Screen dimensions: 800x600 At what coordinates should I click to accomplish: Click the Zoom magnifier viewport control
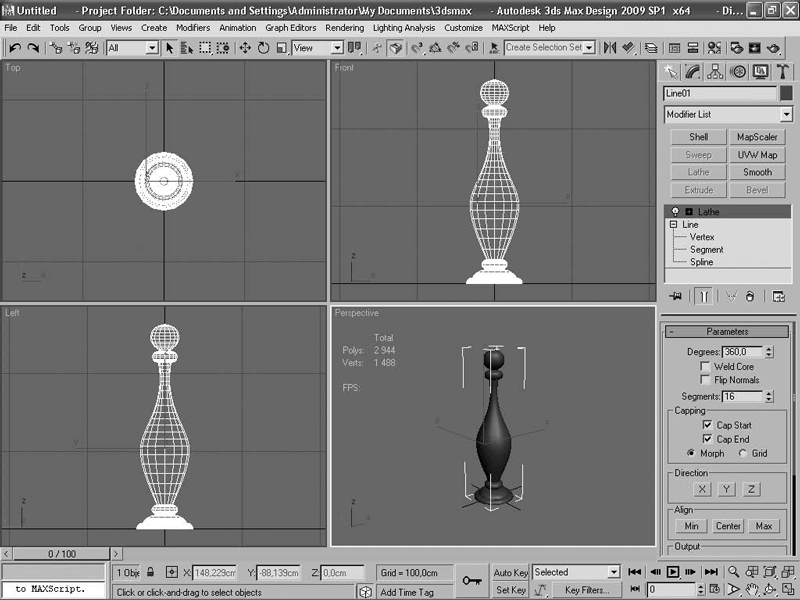tap(733, 572)
